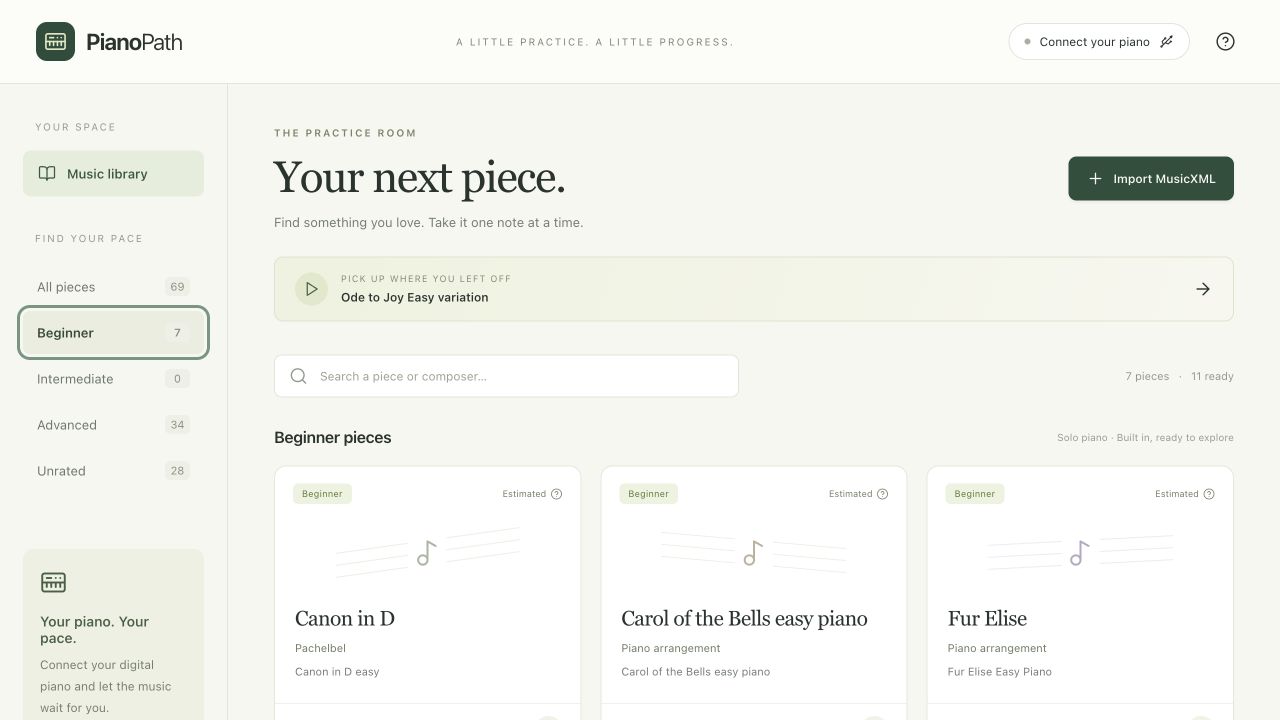
Task: Show Unrated pieces
Action: coord(113,471)
